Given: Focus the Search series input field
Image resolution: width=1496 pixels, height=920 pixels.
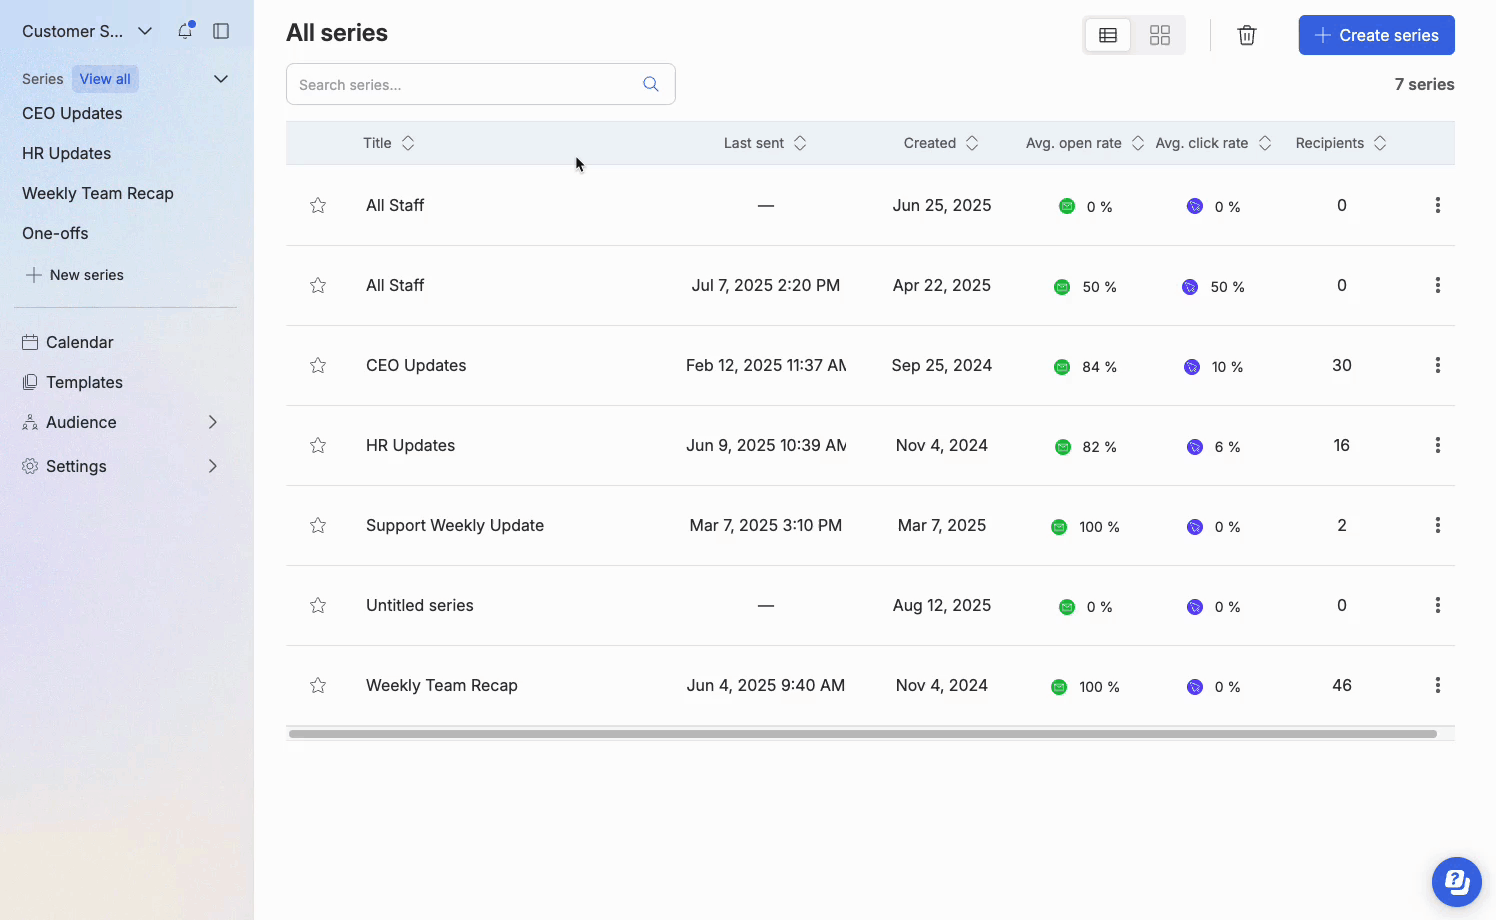Looking at the screenshot, I should pos(465,85).
